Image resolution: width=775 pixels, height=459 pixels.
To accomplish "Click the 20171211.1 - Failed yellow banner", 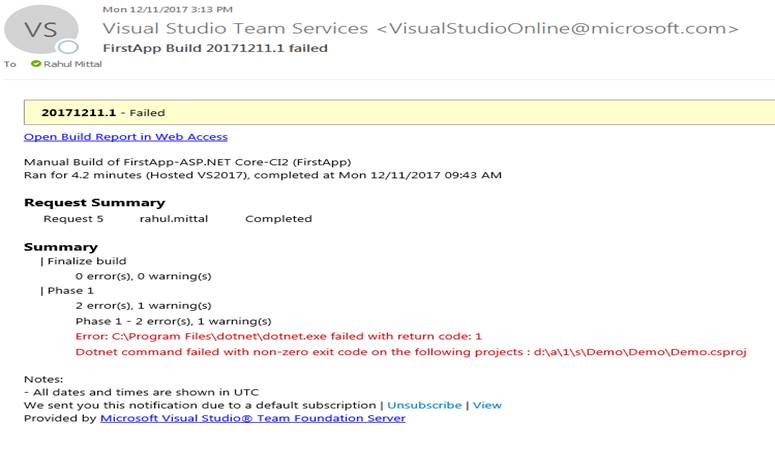I will (399, 112).
